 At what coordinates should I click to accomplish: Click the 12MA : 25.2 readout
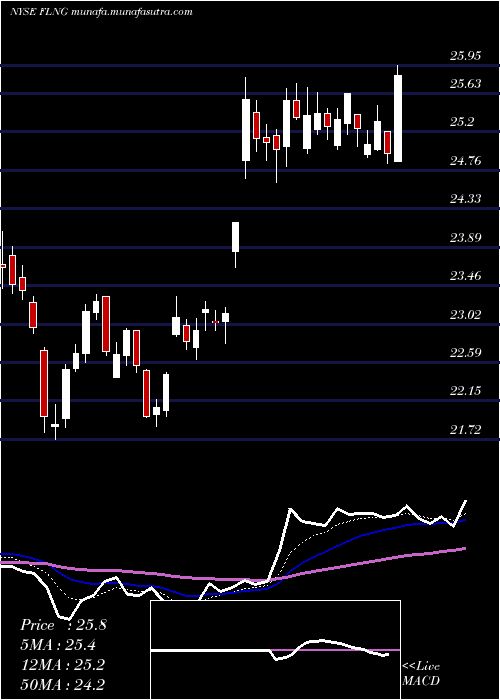tap(62, 665)
